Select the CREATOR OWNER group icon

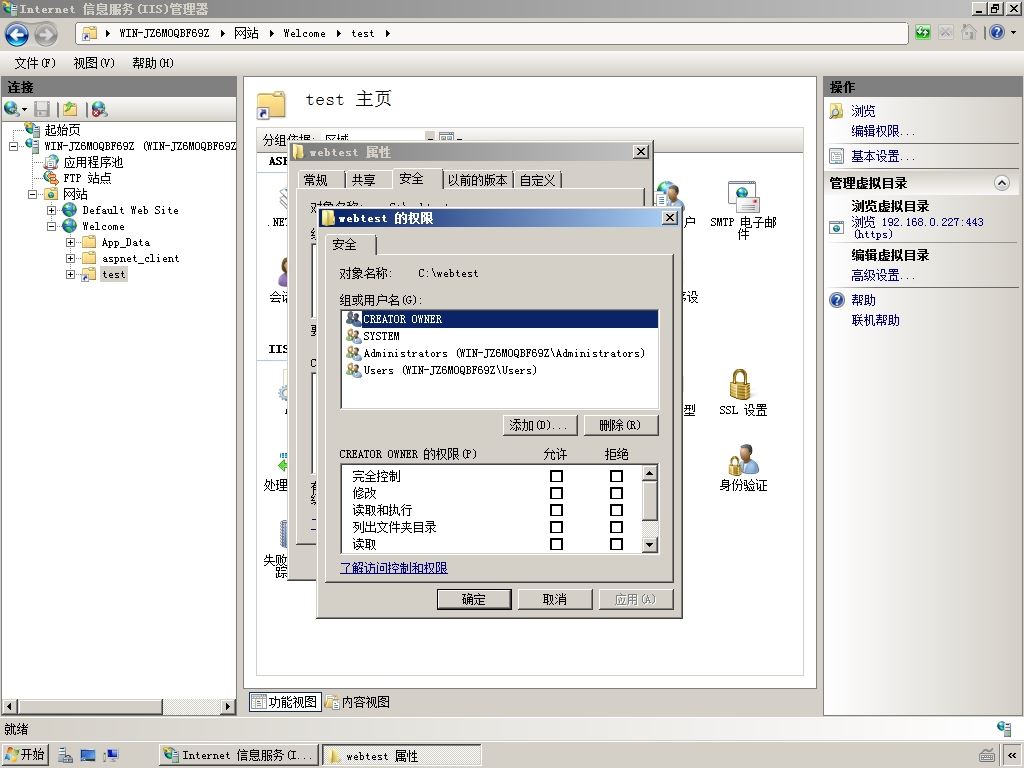[x=353, y=319]
